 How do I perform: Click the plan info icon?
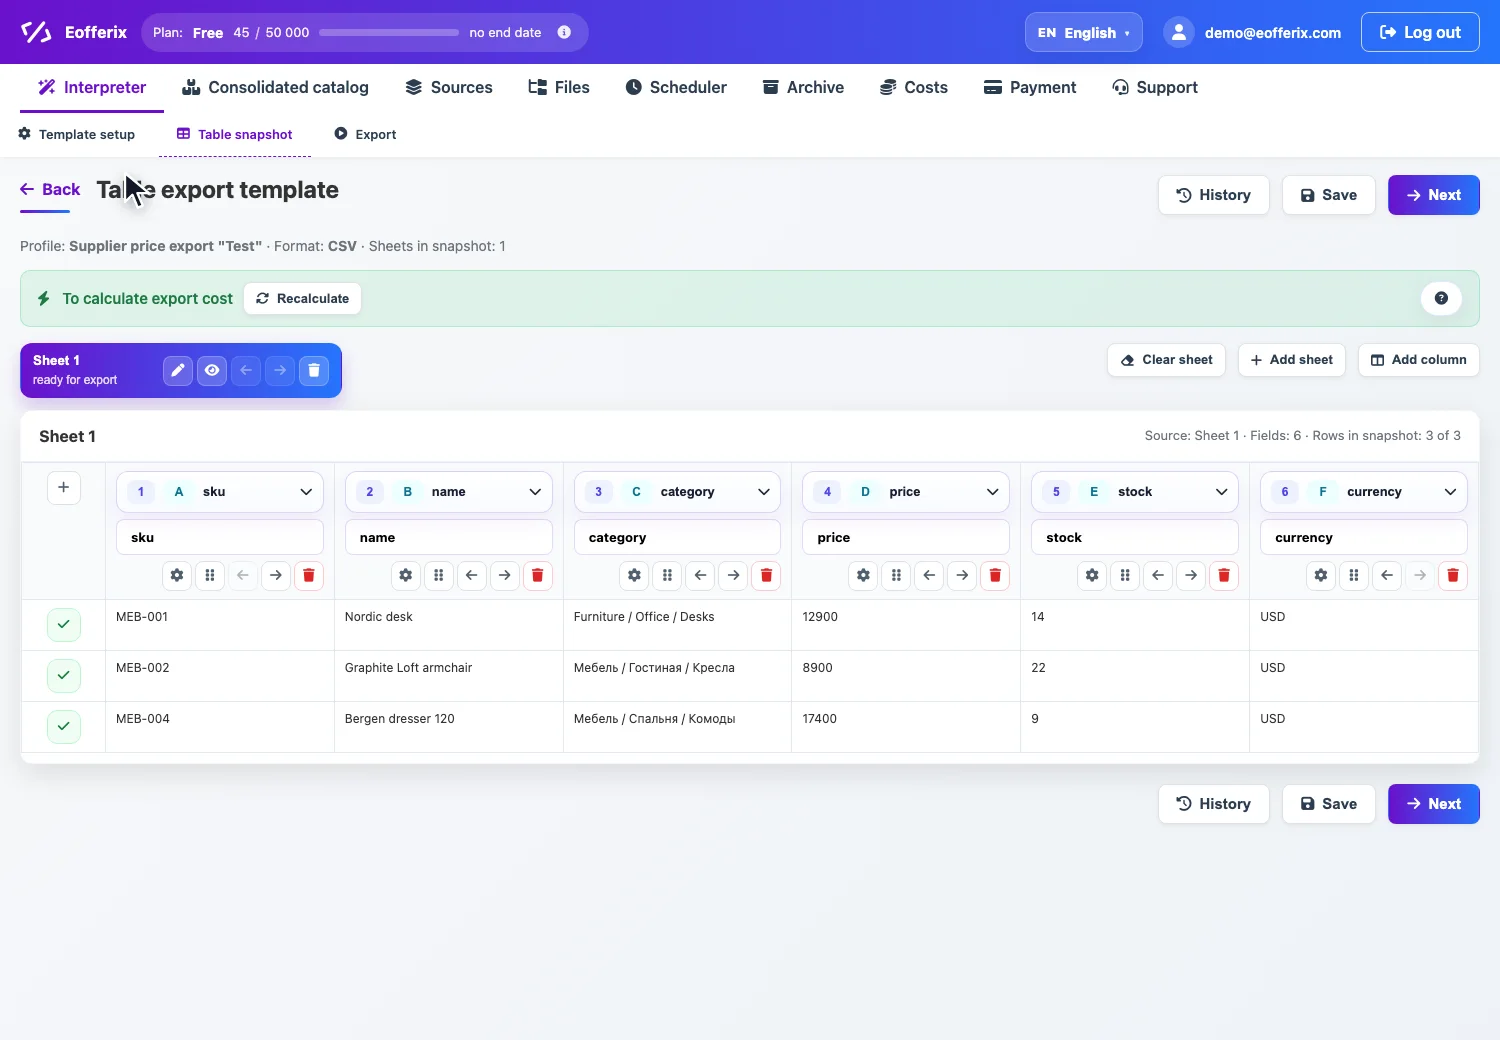tap(564, 32)
